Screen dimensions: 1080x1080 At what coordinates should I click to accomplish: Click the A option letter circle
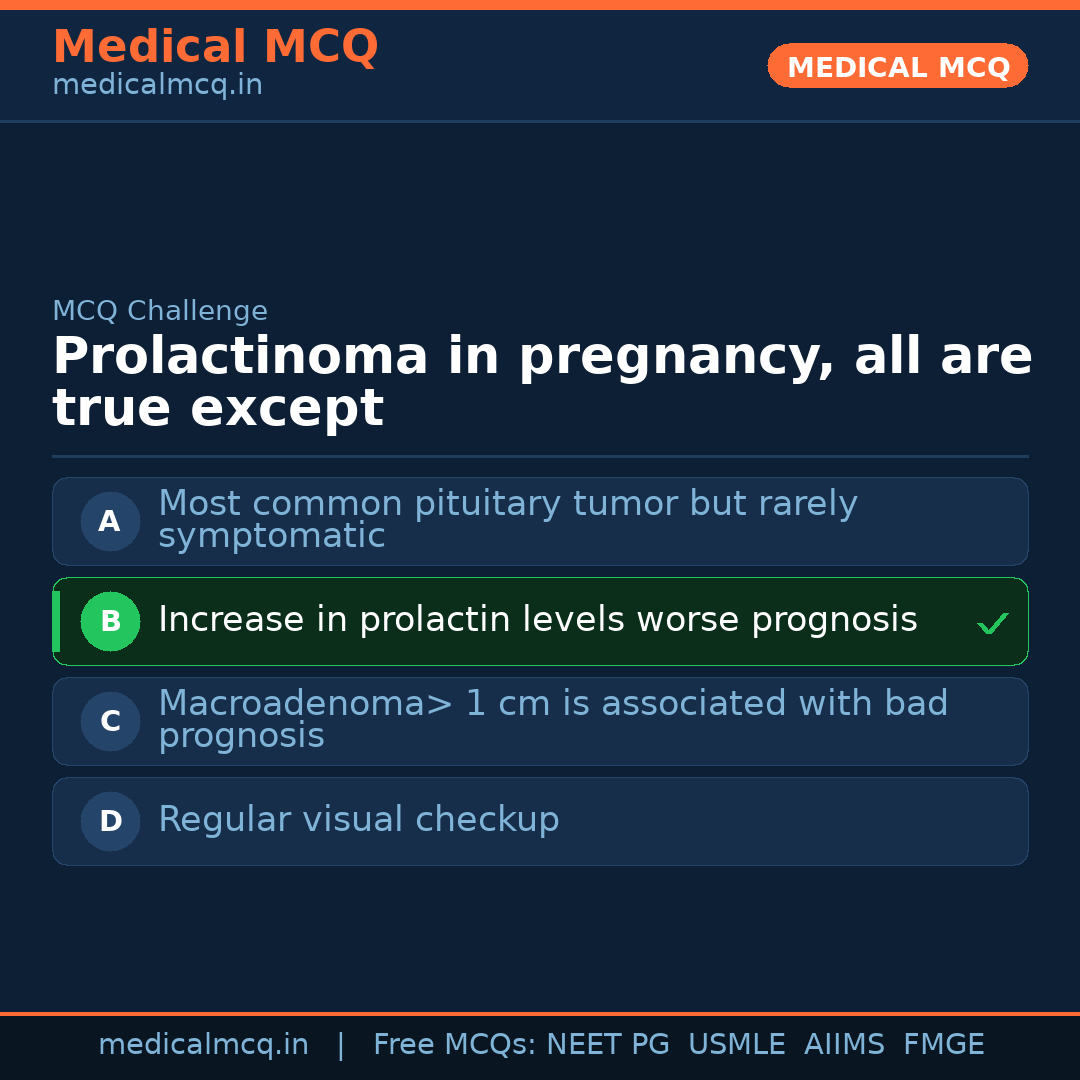pos(110,521)
